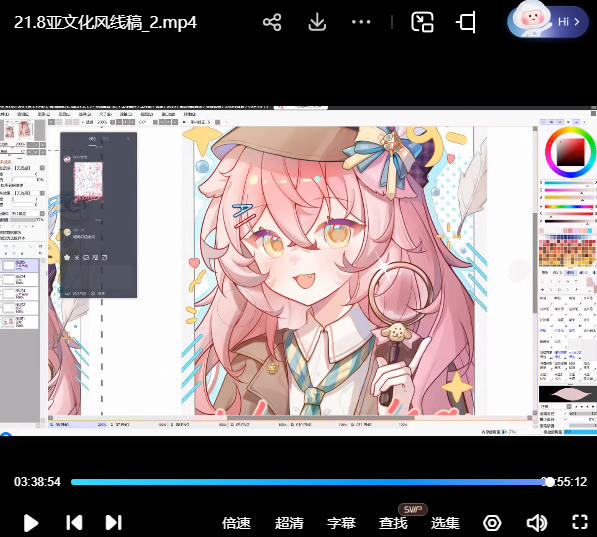Play the video
The height and width of the screenshot is (537, 597).
pos(31,523)
